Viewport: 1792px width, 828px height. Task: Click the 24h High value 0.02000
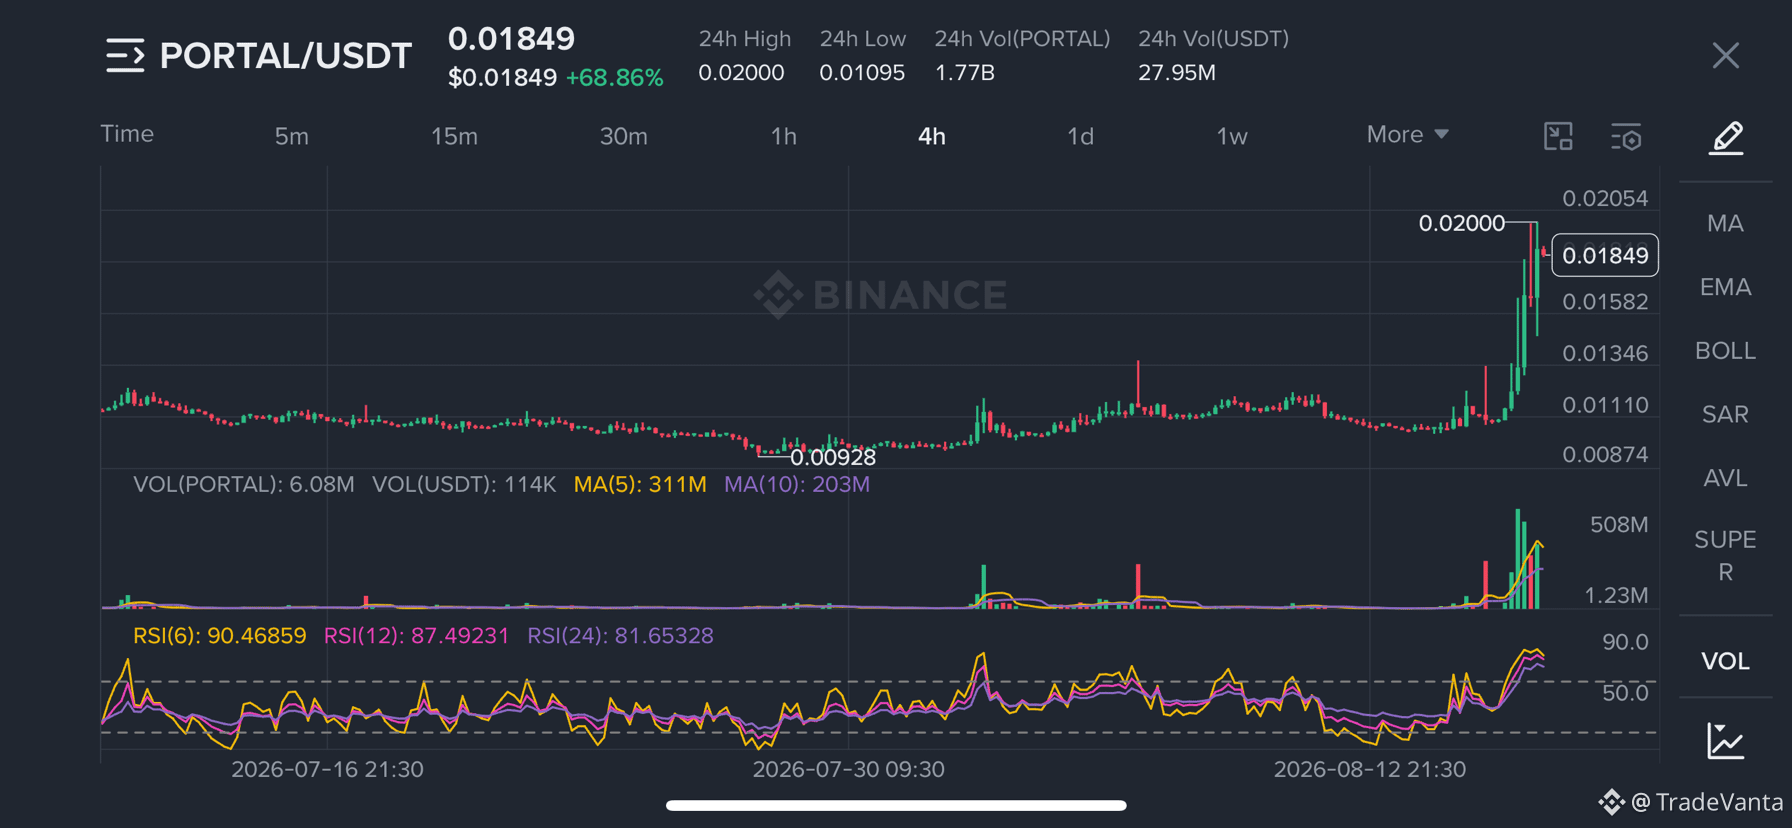741,73
